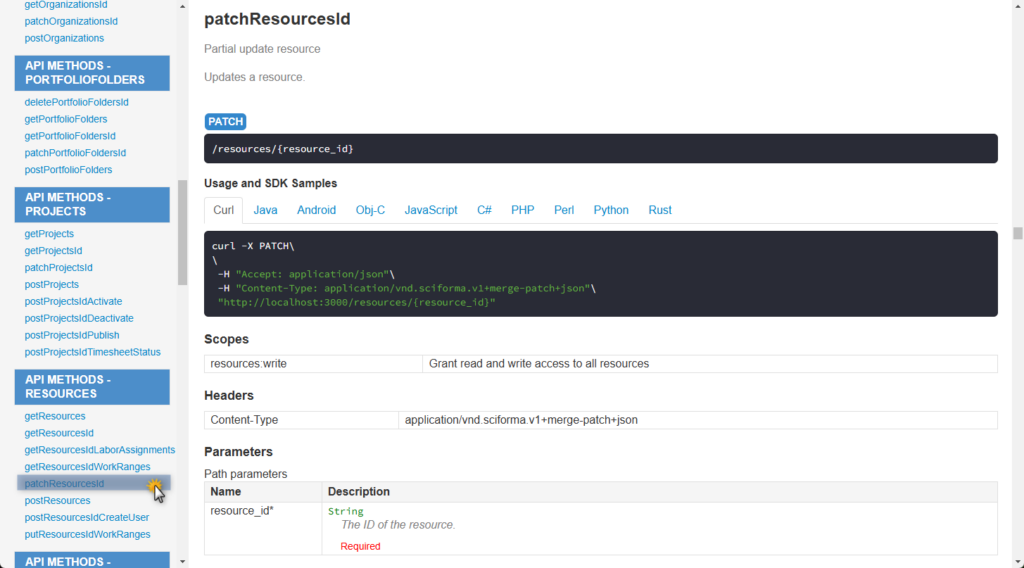1024x568 pixels.
Task: Open the getResources method link
Action: 55,416
